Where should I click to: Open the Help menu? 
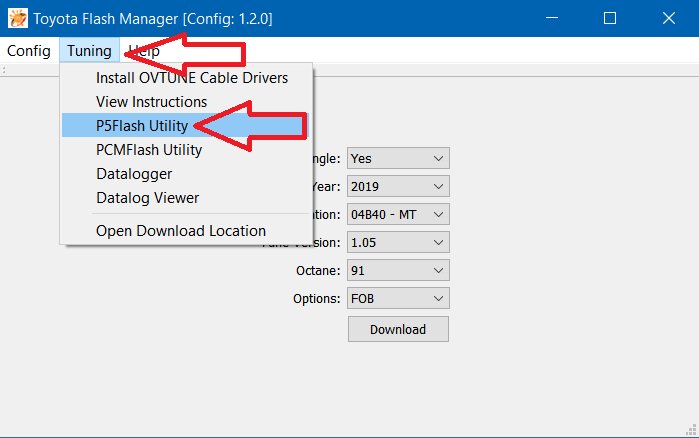click(x=144, y=51)
